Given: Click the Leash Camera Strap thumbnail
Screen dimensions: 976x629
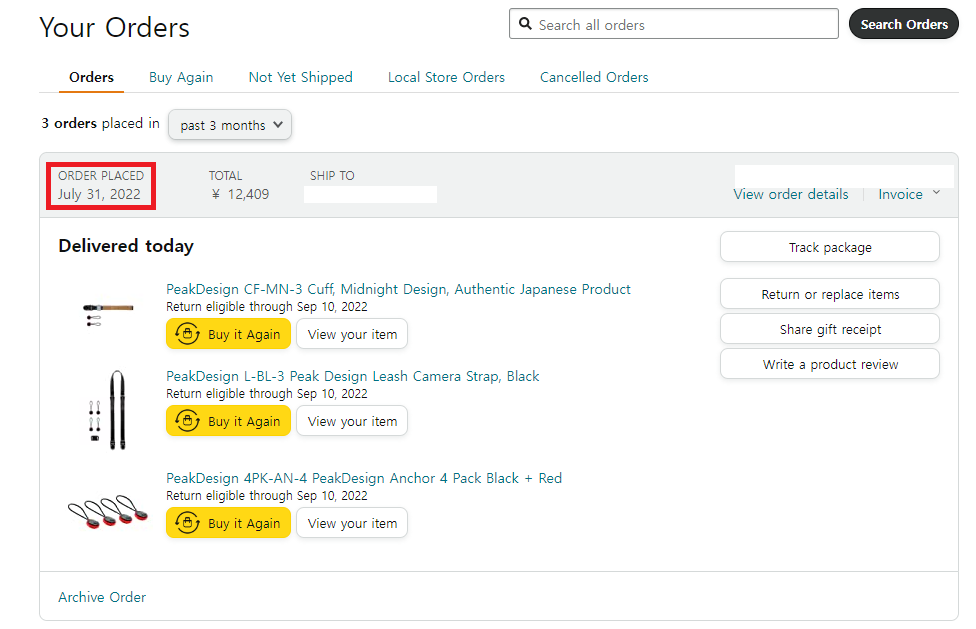Looking at the screenshot, I should coord(108,410).
